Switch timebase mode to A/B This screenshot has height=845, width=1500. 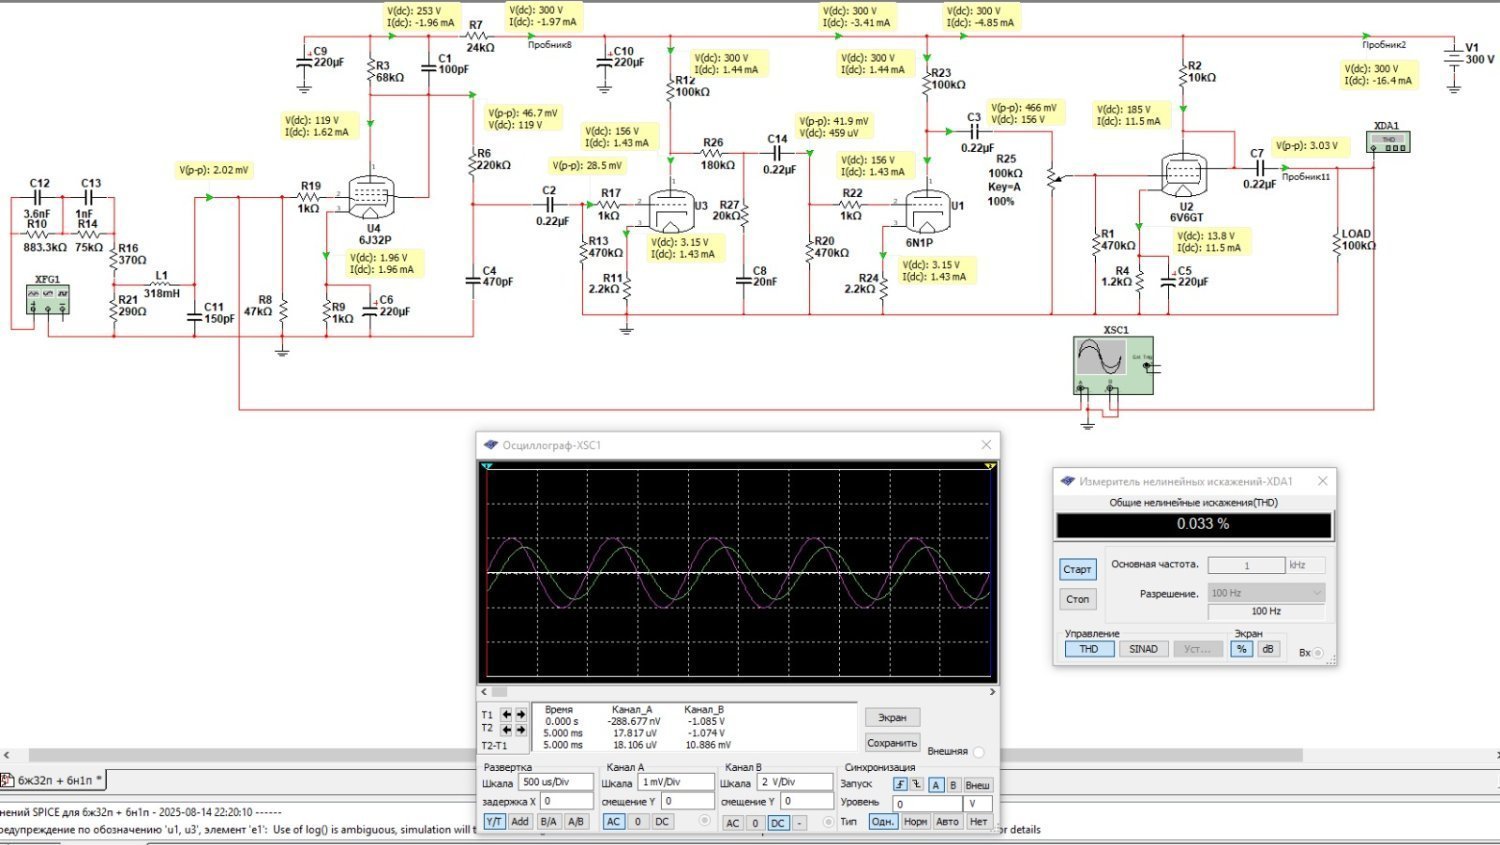(576, 821)
